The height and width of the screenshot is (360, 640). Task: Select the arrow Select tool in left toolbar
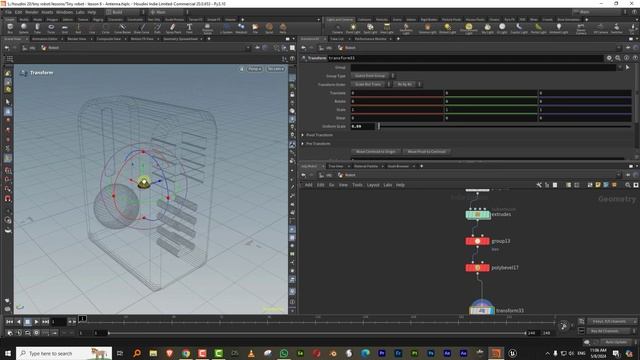[x=7, y=102]
